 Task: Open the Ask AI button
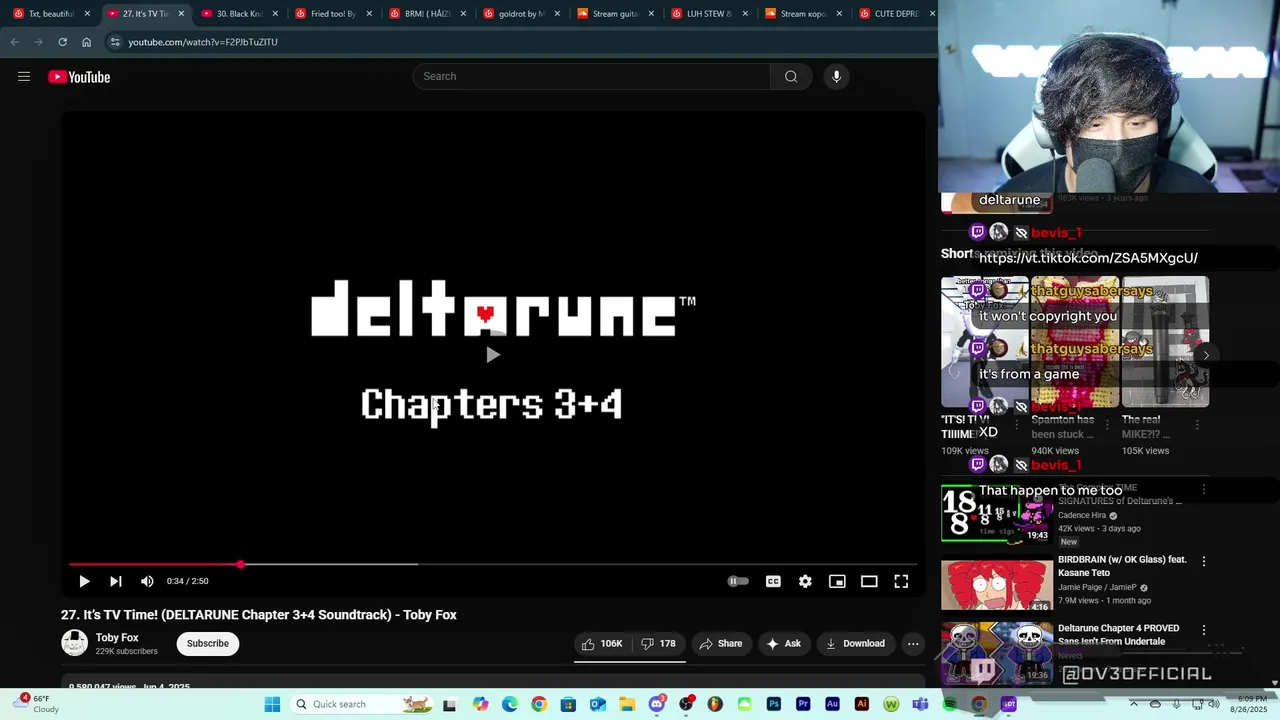pyautogui.click(x=784, y=644)
